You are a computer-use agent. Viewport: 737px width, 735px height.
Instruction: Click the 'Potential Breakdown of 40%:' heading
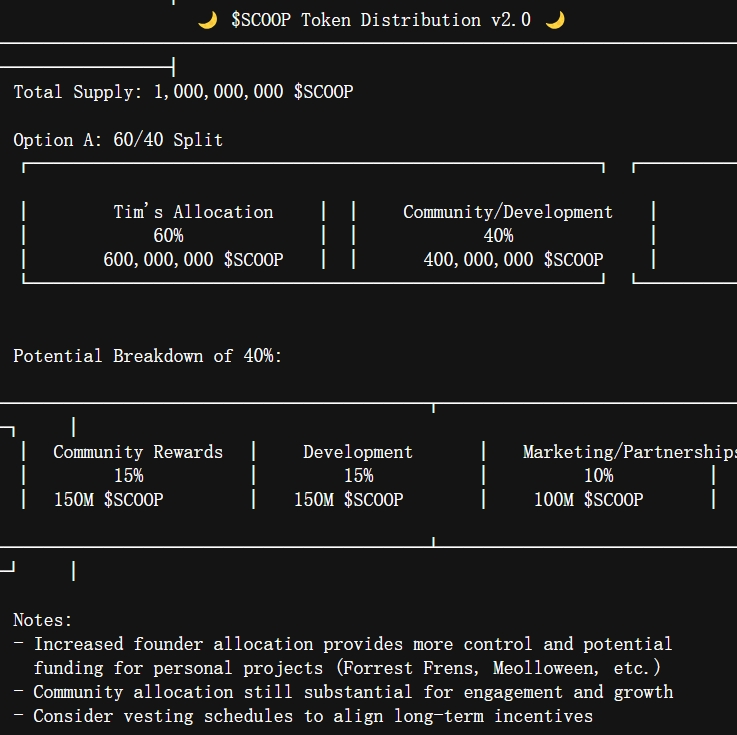point(147,356)
